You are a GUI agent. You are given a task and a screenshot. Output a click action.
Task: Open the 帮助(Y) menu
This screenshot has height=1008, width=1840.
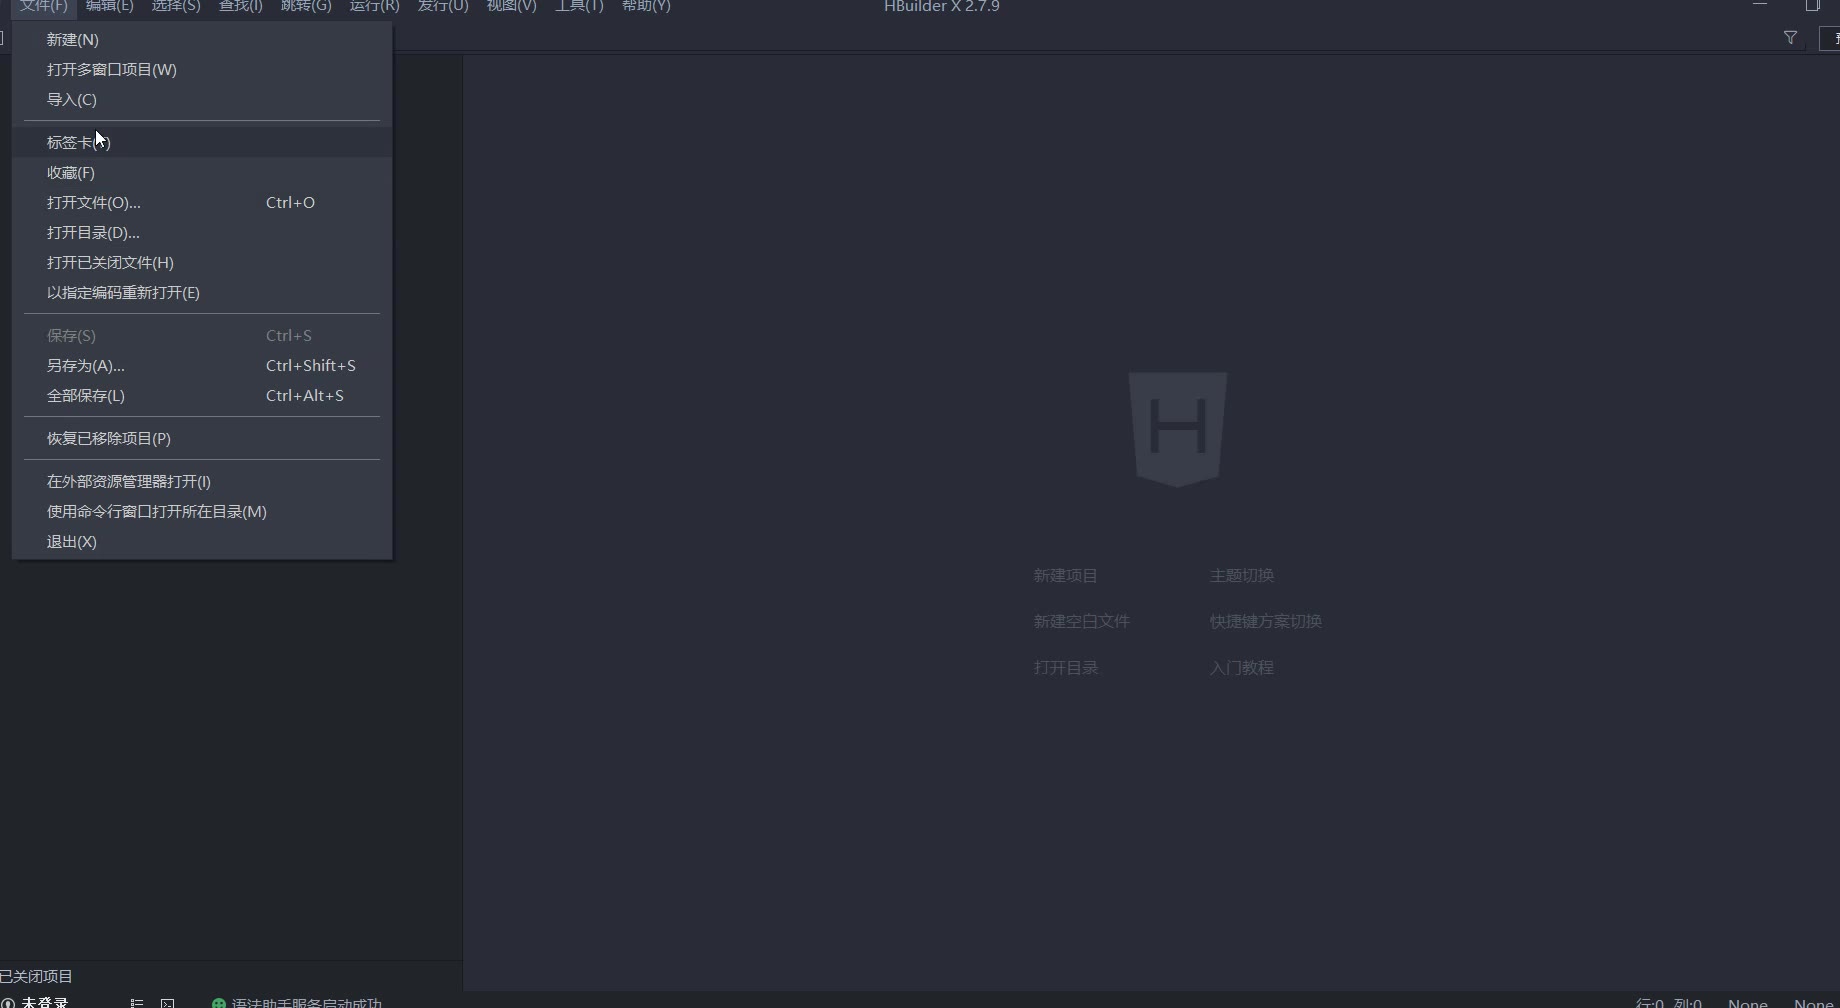tap(646, 6)
